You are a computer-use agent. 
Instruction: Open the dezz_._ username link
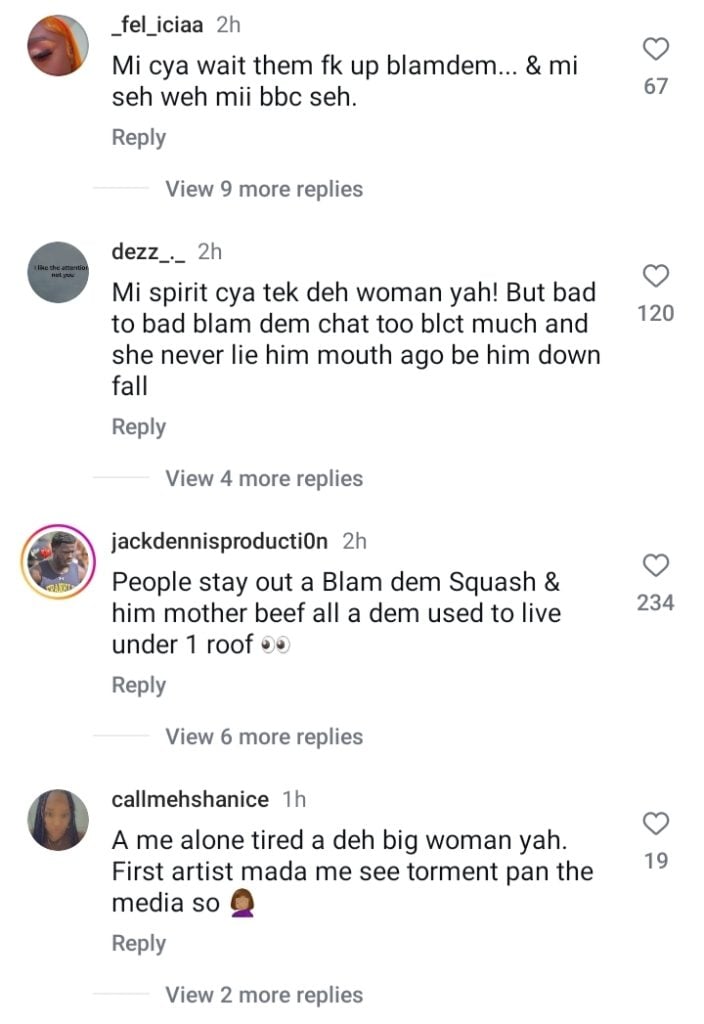148,251
